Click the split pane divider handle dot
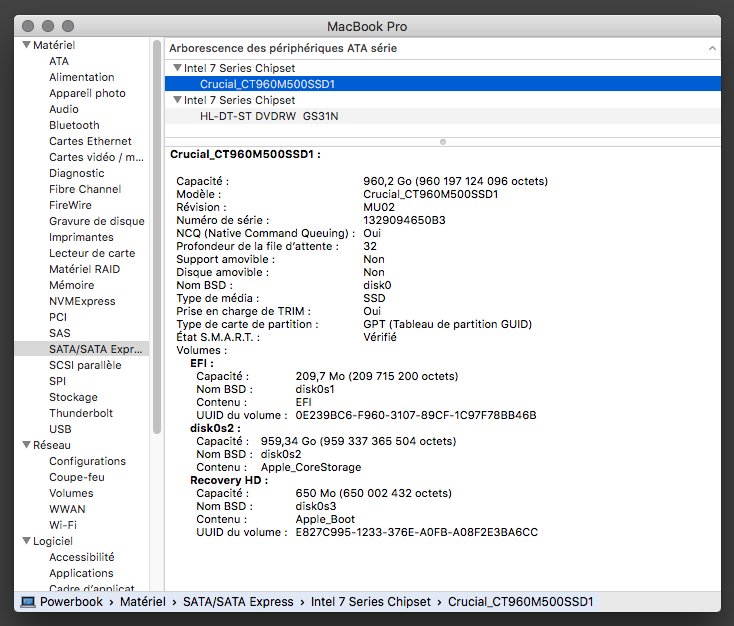Viewport: 734px width, 626px height. click(443, 142)
